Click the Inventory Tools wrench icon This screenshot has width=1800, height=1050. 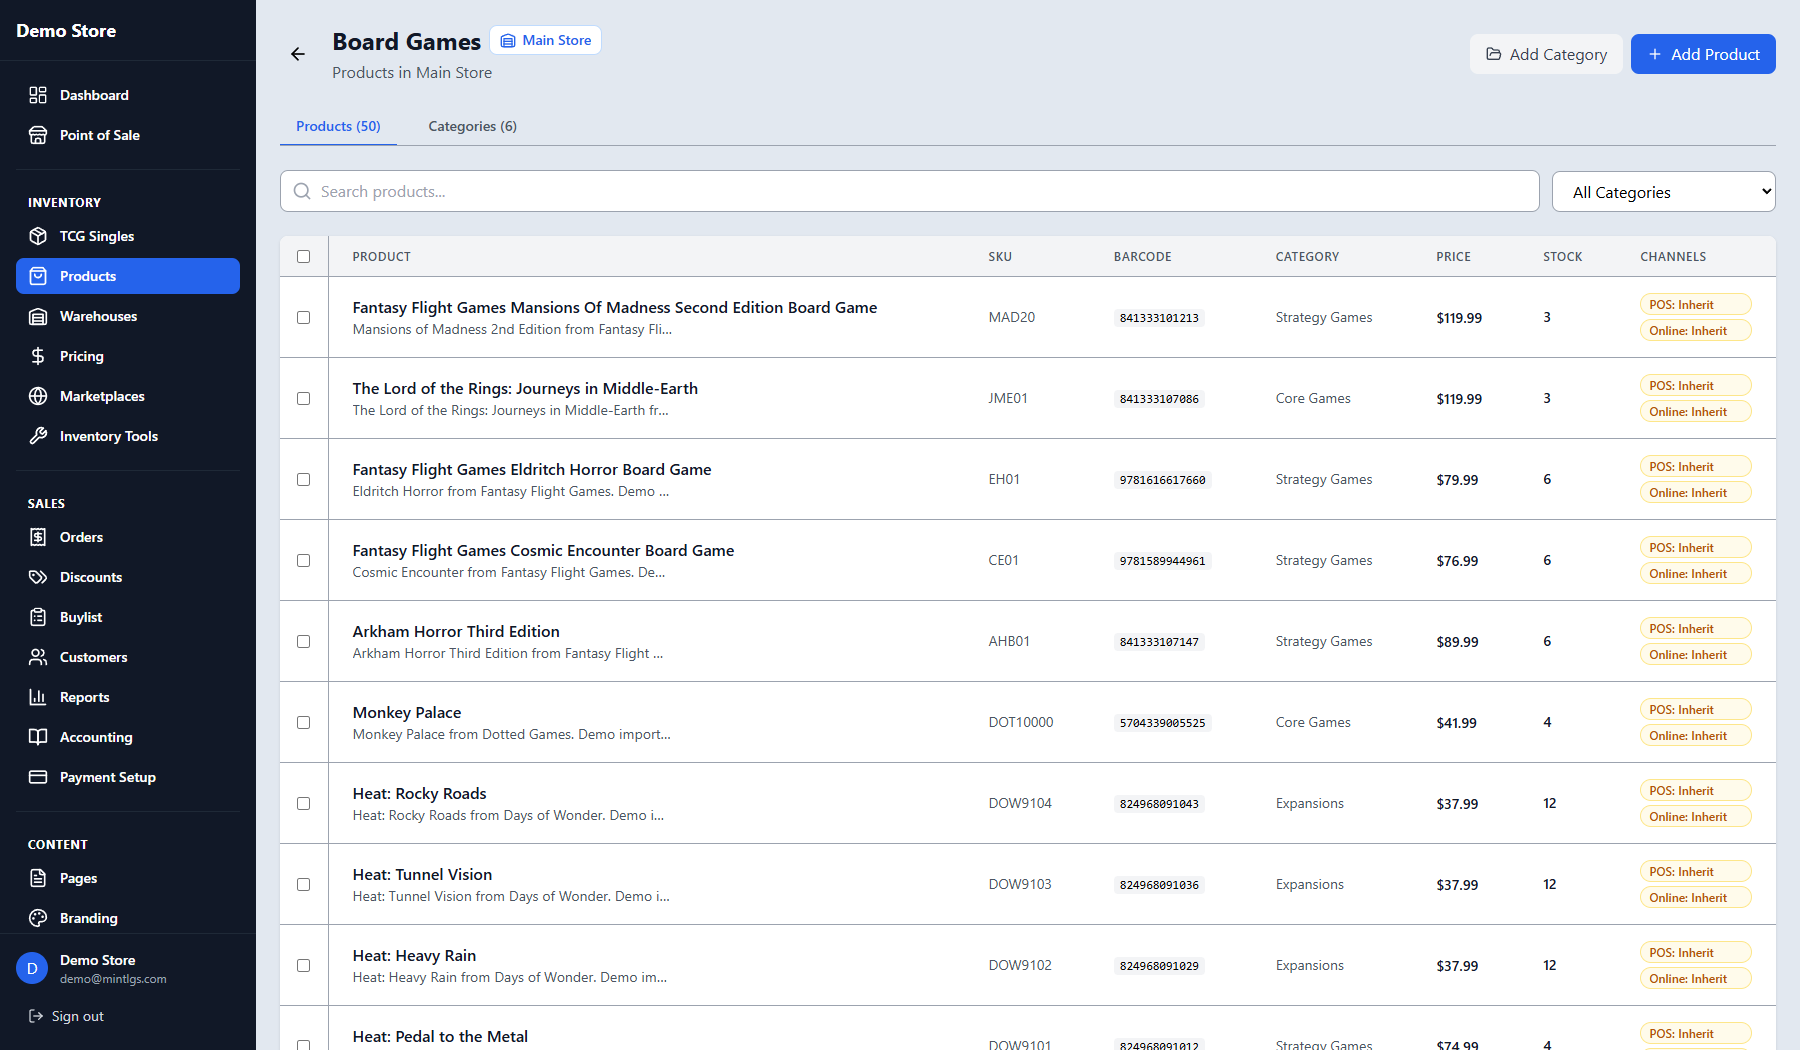38,436
